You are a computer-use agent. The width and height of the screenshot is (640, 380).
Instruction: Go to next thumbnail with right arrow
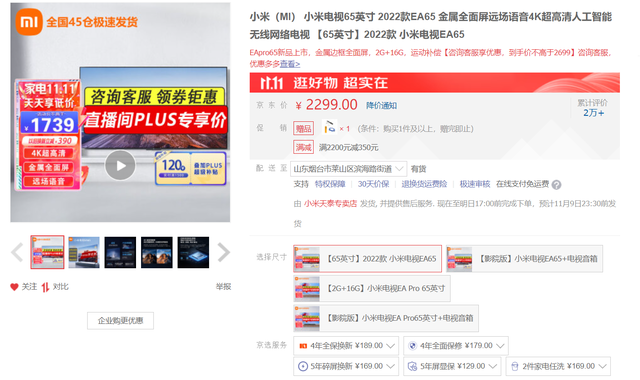(223, 252)
